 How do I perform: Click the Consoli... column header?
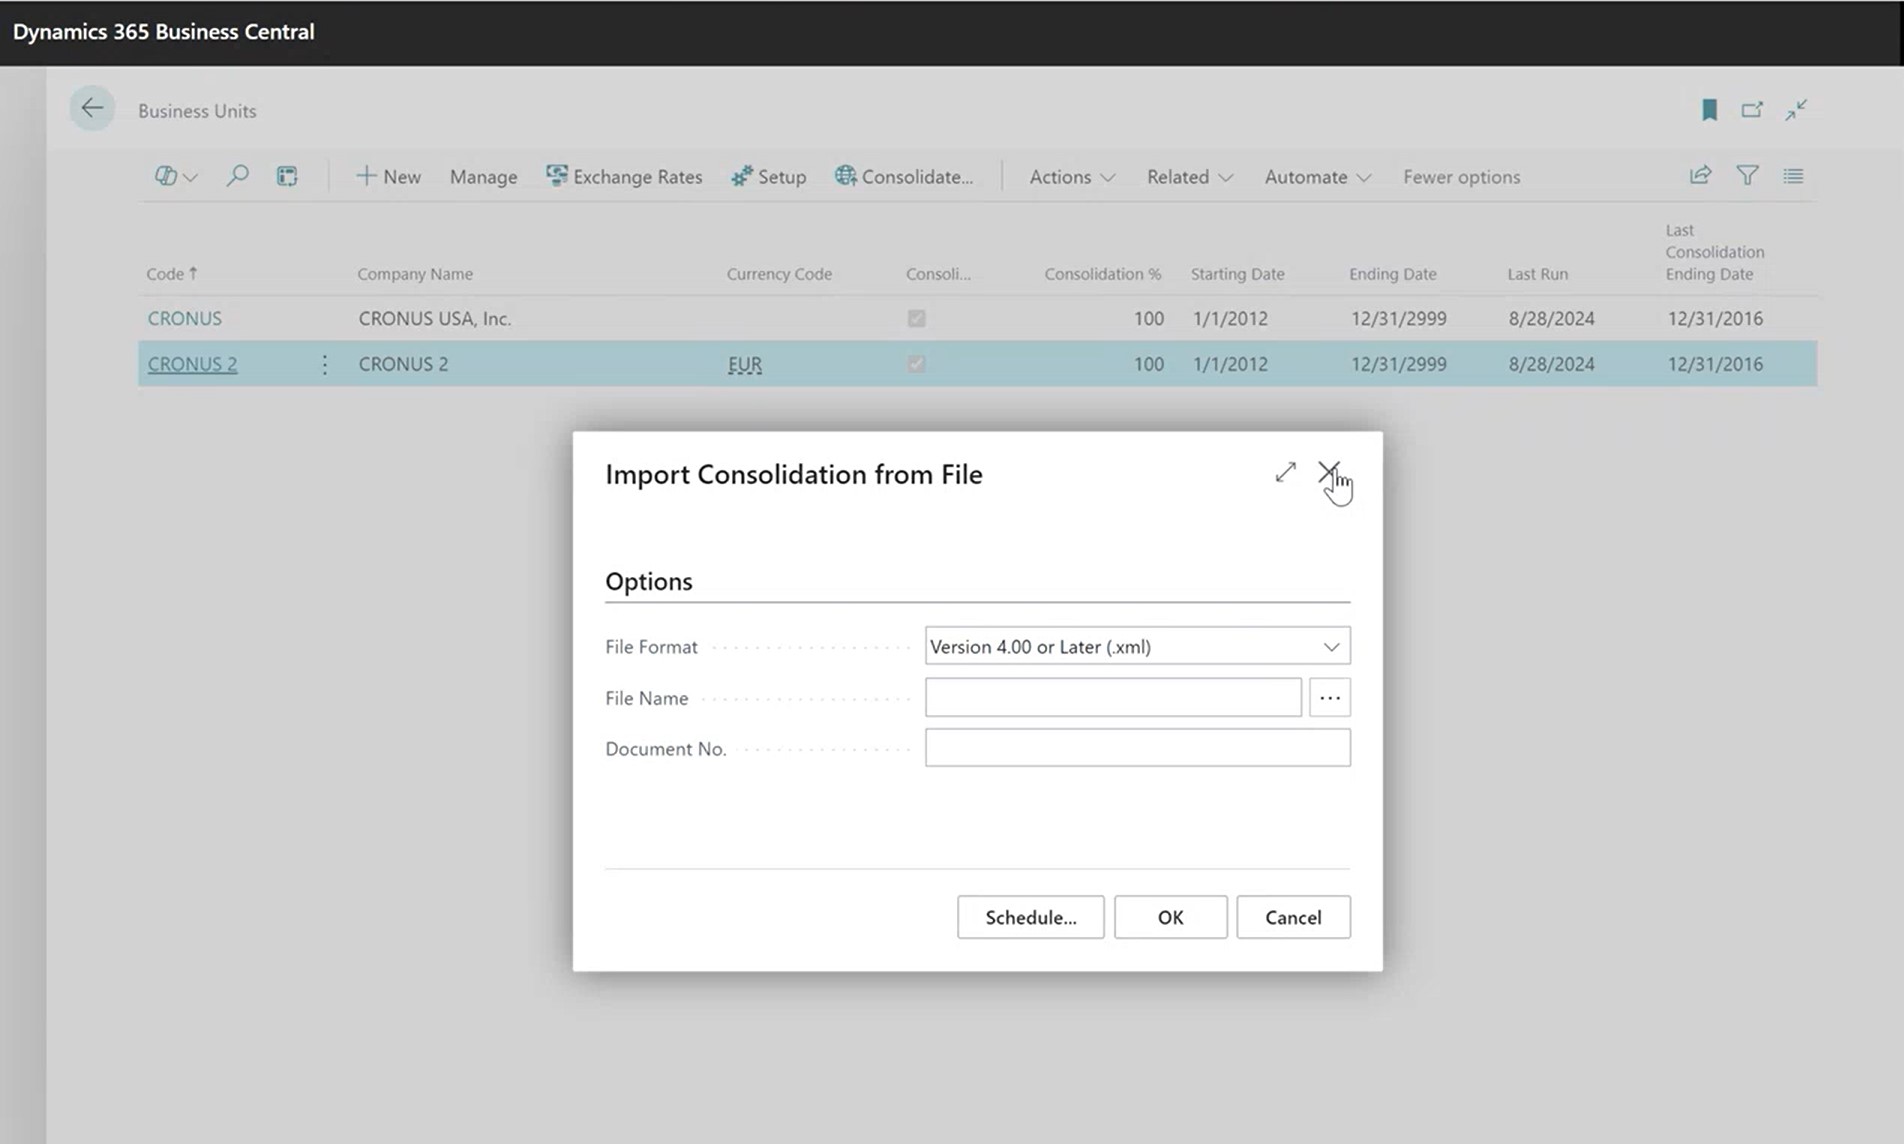click(938, 273)
